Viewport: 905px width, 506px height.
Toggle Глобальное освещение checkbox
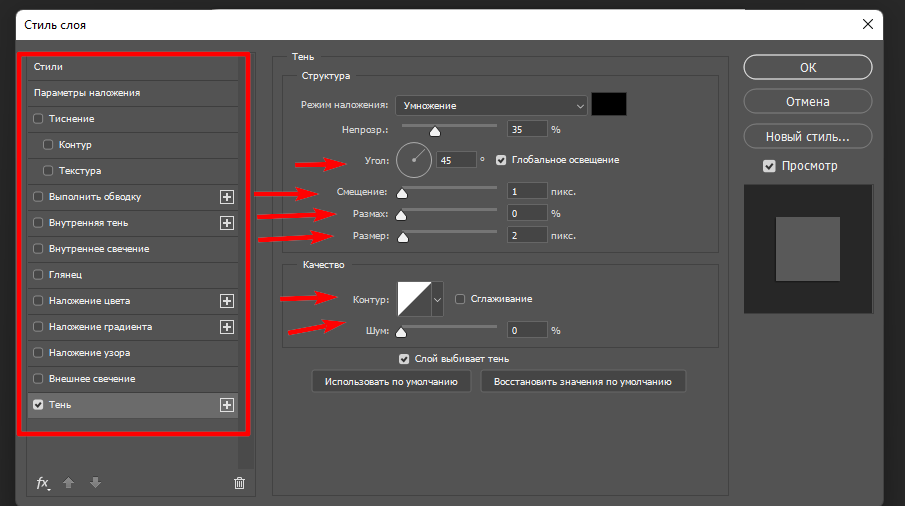[501, 160]
